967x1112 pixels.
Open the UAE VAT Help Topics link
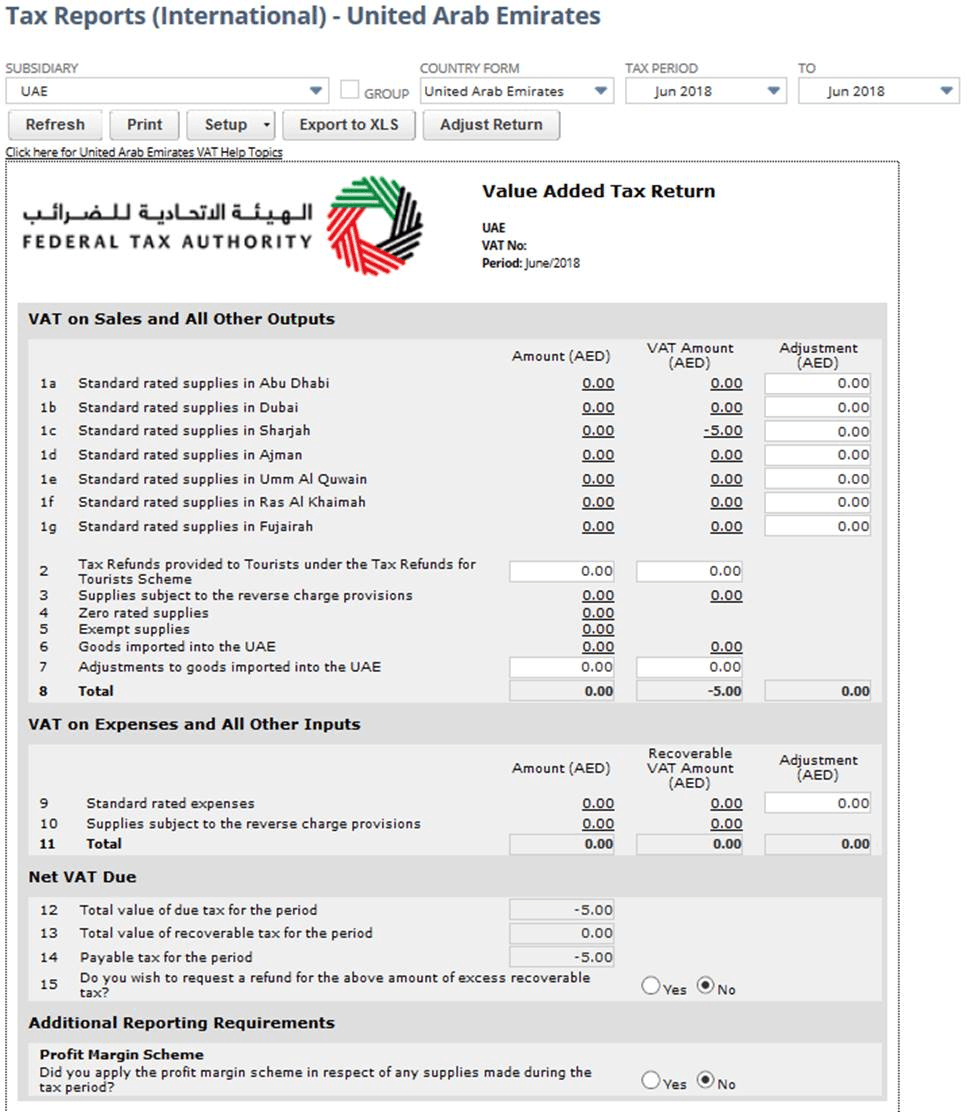(144, 152)
